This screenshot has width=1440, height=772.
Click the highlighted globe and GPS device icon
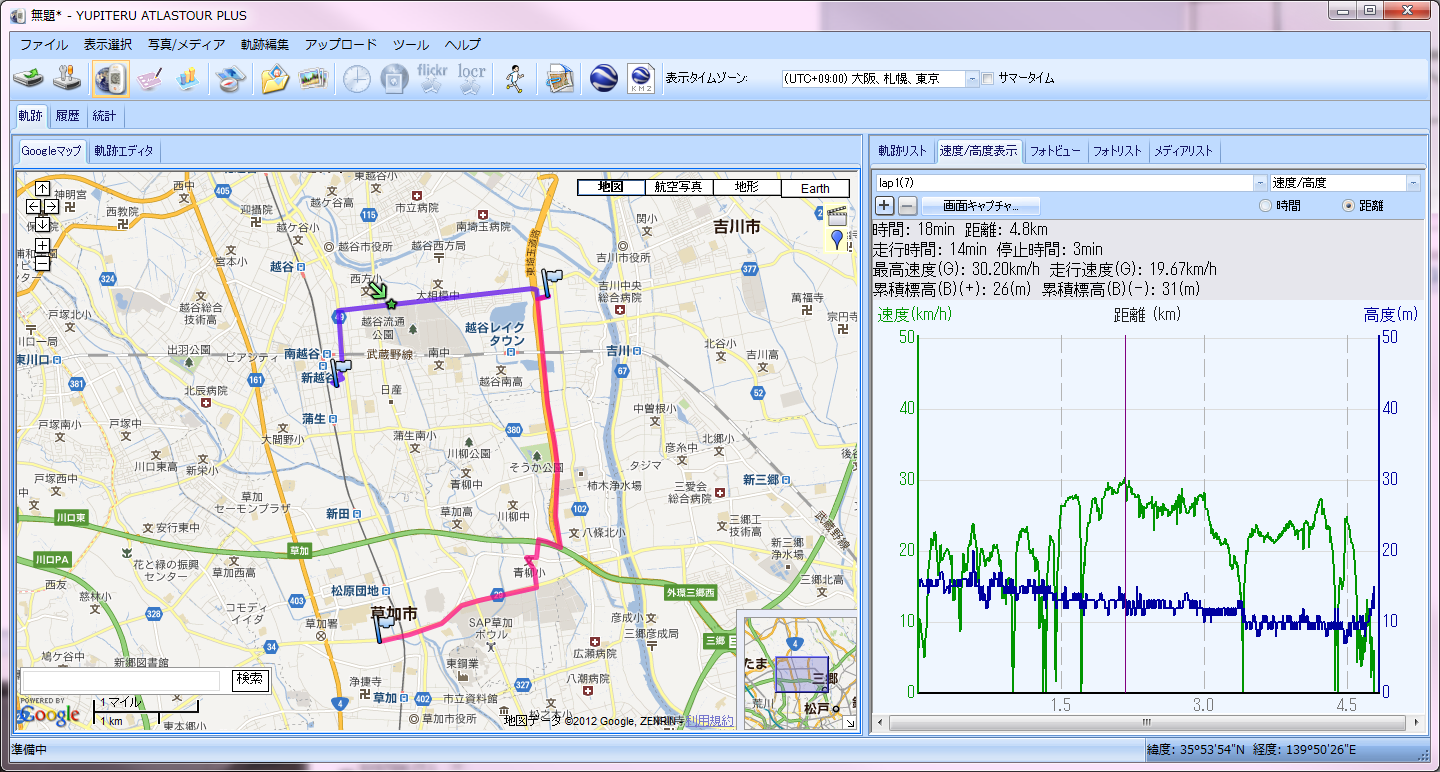click(x=109, y=78)
